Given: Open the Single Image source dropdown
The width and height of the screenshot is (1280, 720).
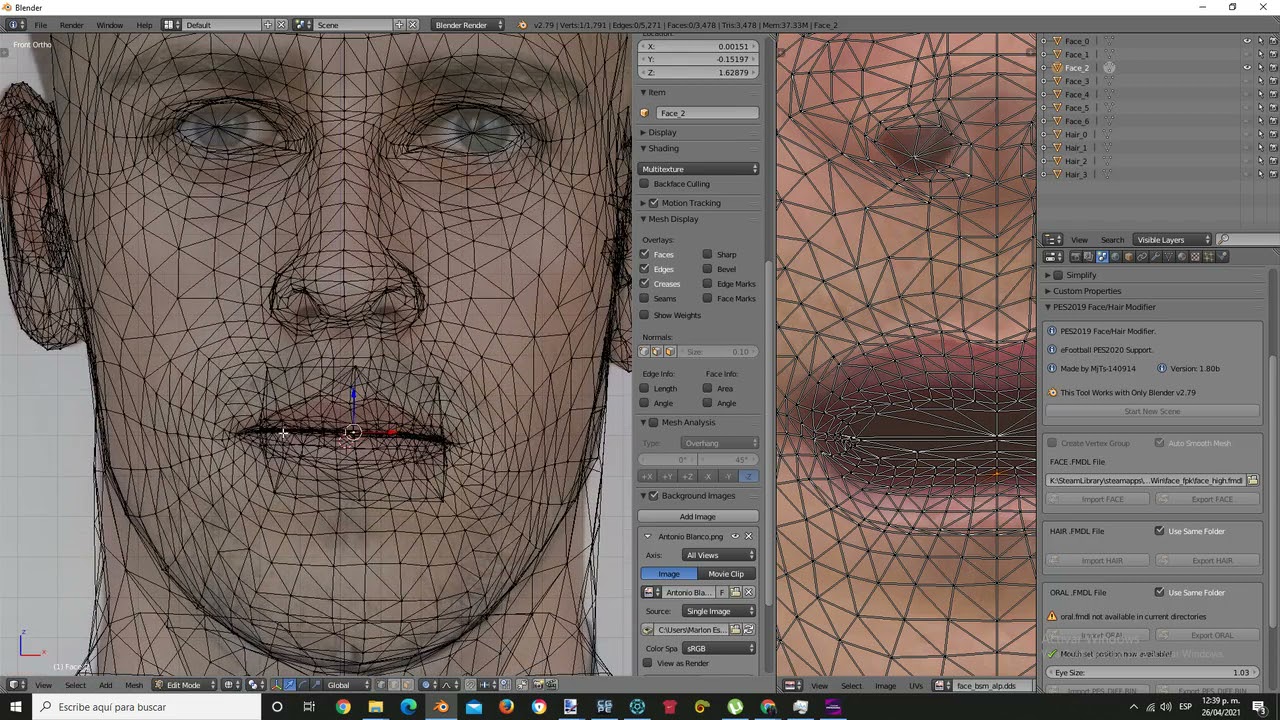Looking at the screenshot, I should pyautogui.click(x=719, y=611).
